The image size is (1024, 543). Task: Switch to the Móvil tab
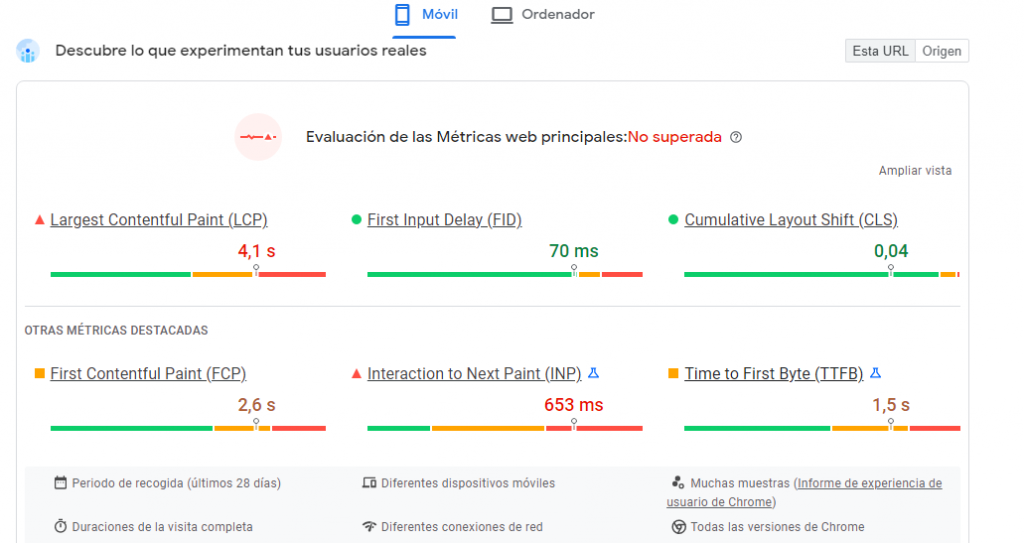pos(425,15)
